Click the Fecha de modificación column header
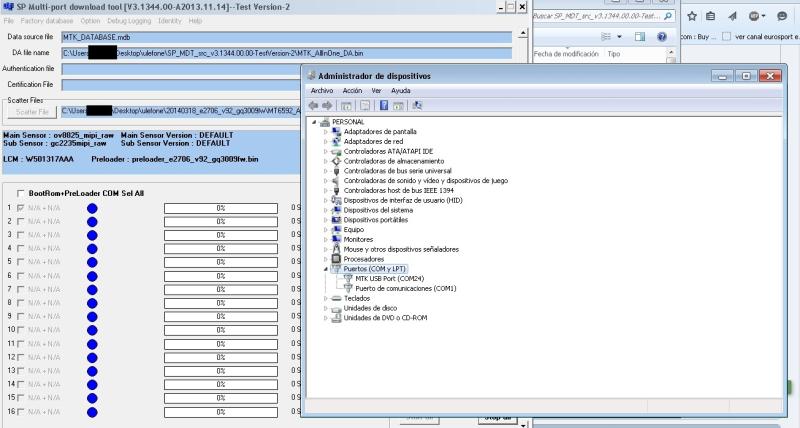The width and height of the screenshot is (800, 428). [566, 54]
